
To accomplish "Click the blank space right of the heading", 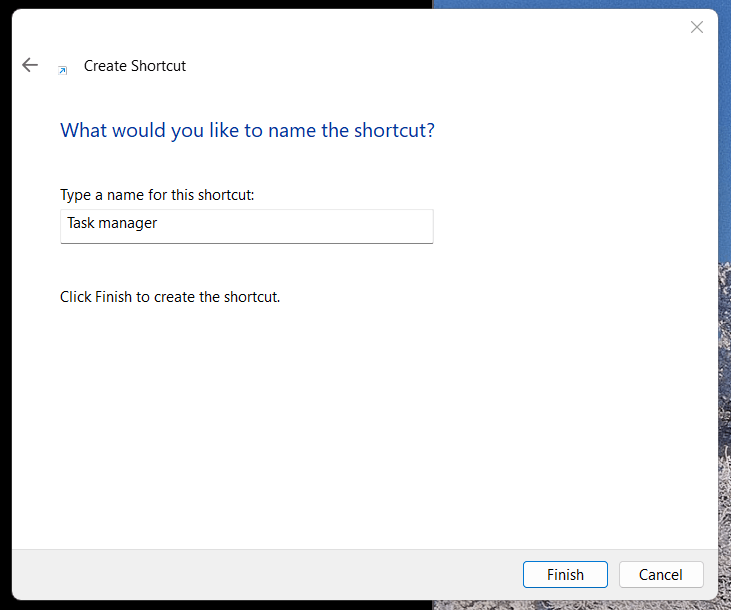I will pyautogui.click(x=570, y=130).
